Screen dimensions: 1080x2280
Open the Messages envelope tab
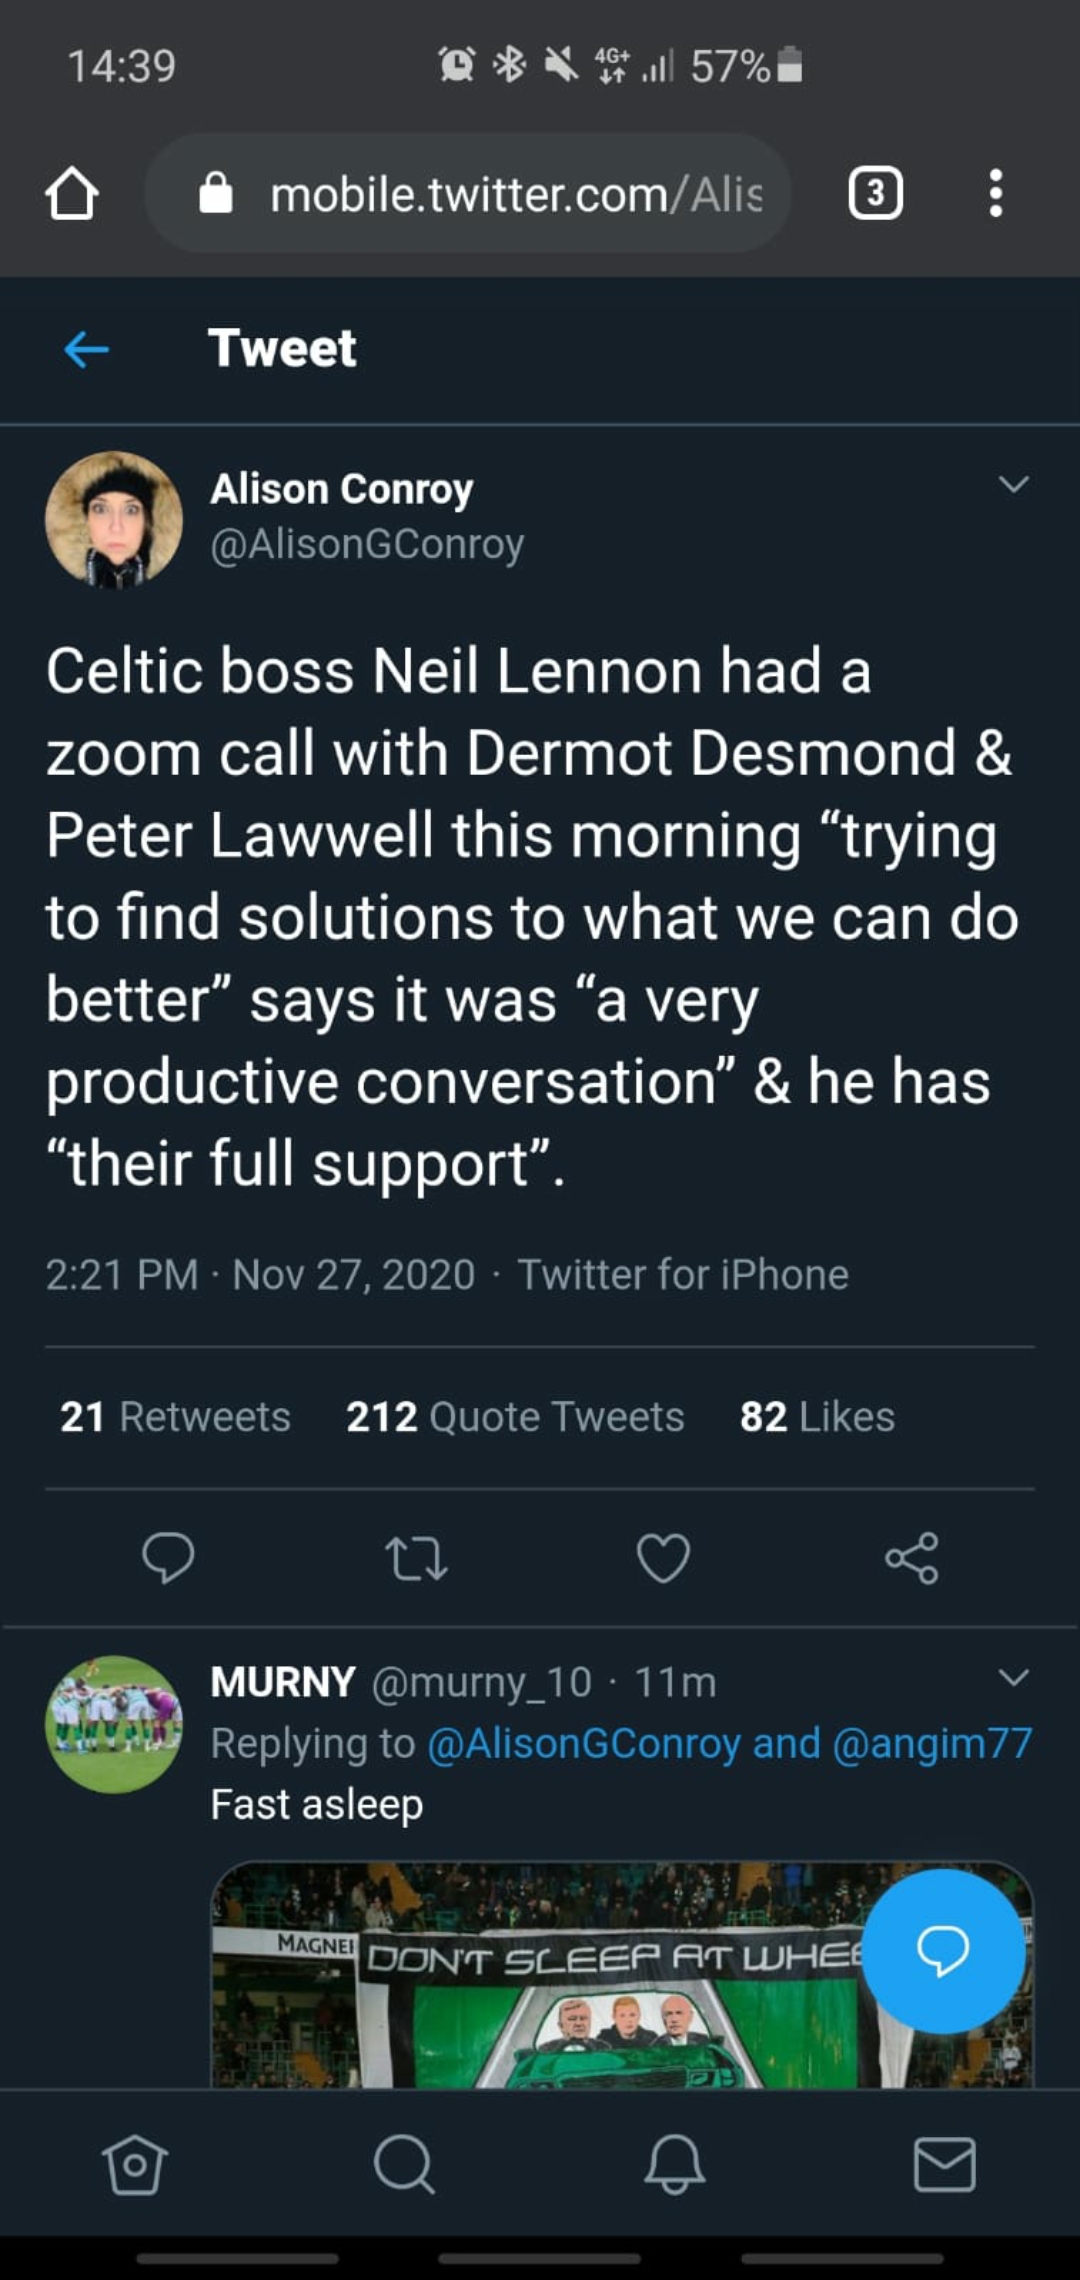945,2165
